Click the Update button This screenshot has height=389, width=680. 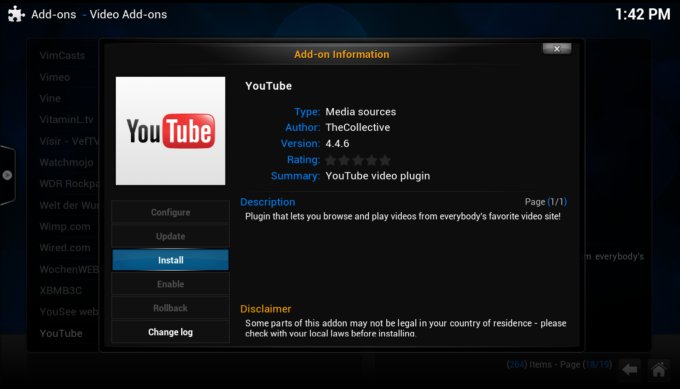tap(170, 236)
